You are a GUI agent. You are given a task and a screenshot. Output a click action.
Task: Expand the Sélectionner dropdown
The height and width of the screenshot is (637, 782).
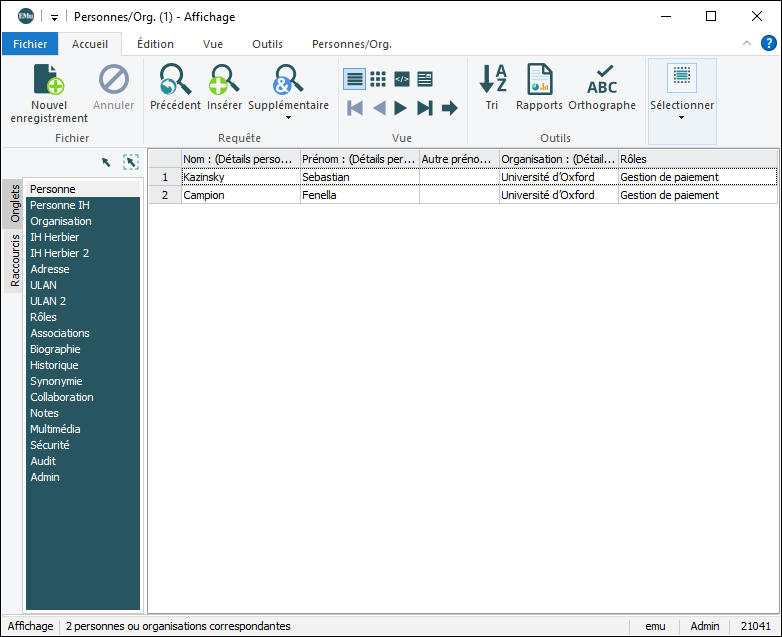[x=682, y=118]
